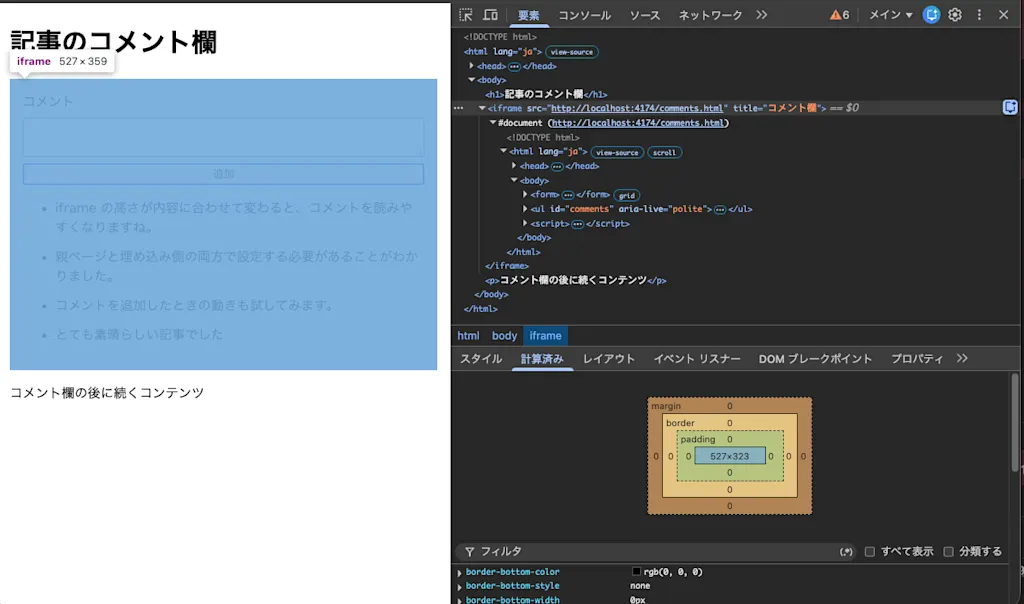Click the ellipsis beside selected iframe node
The image size is (1024, 604).
tap(458, 108)
